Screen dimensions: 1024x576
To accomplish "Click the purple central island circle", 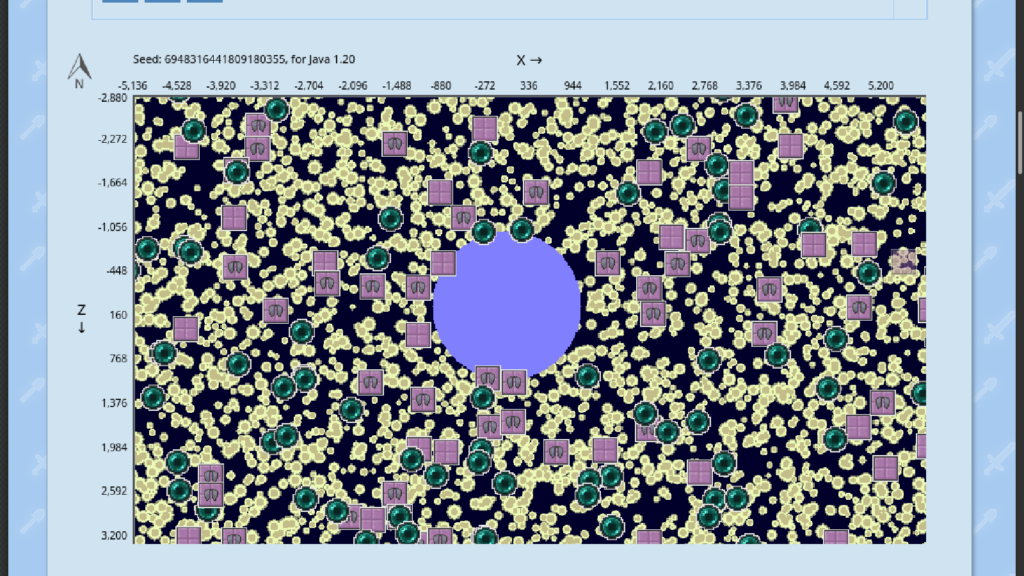I will point(507,304).
